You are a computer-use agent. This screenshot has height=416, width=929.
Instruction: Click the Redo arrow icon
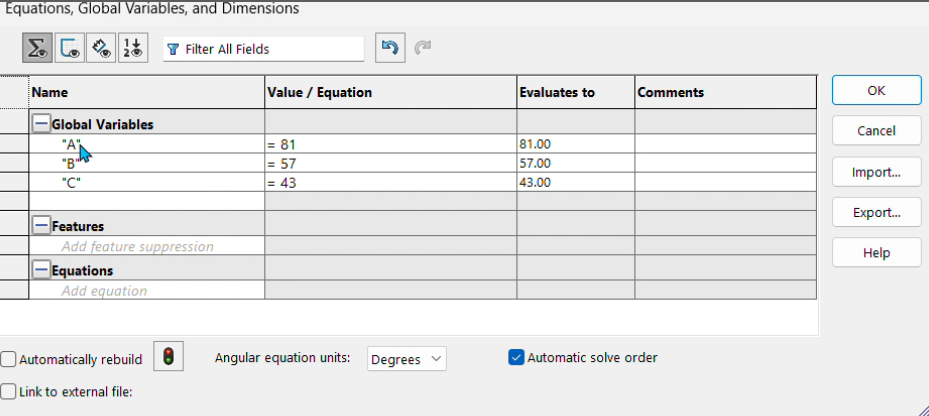(423, 48)
